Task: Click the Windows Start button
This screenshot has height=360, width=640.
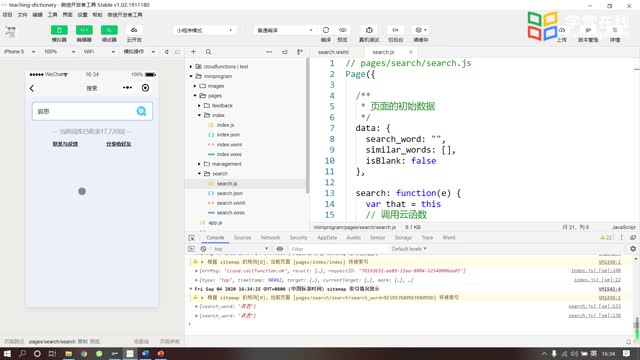Action: point(7,353)
